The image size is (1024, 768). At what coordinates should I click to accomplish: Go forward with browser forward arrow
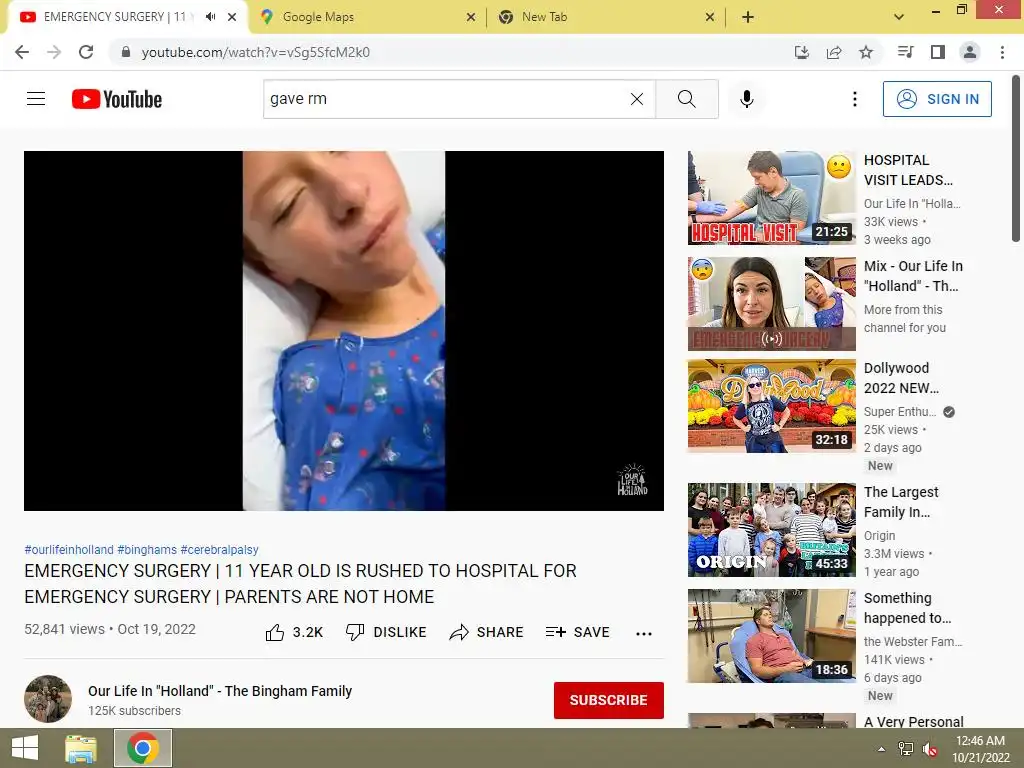click(x=54, y=52)
